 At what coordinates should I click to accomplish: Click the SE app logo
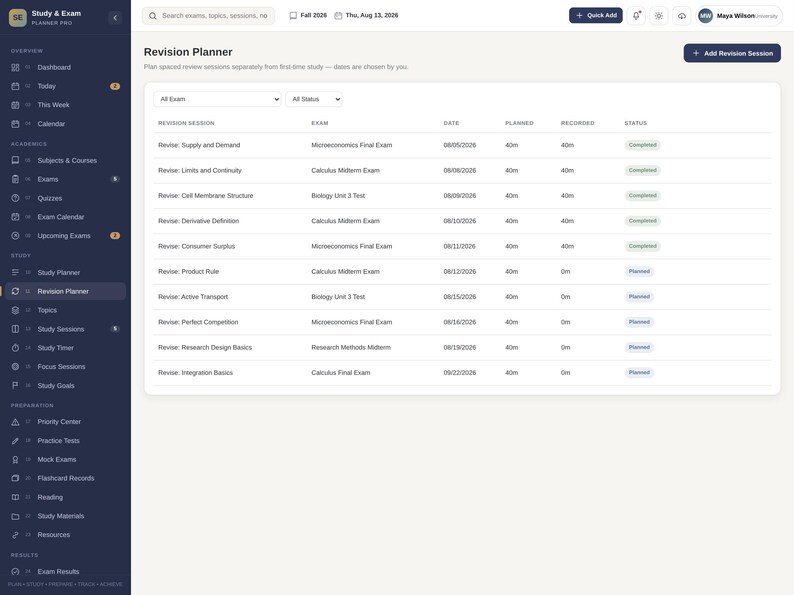pos(18,18)
